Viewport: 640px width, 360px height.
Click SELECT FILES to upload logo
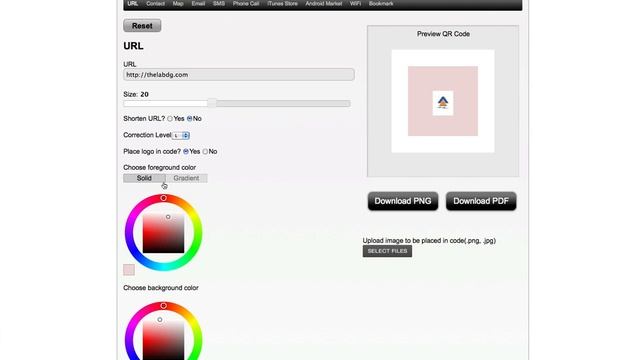(x=387, y=251)
